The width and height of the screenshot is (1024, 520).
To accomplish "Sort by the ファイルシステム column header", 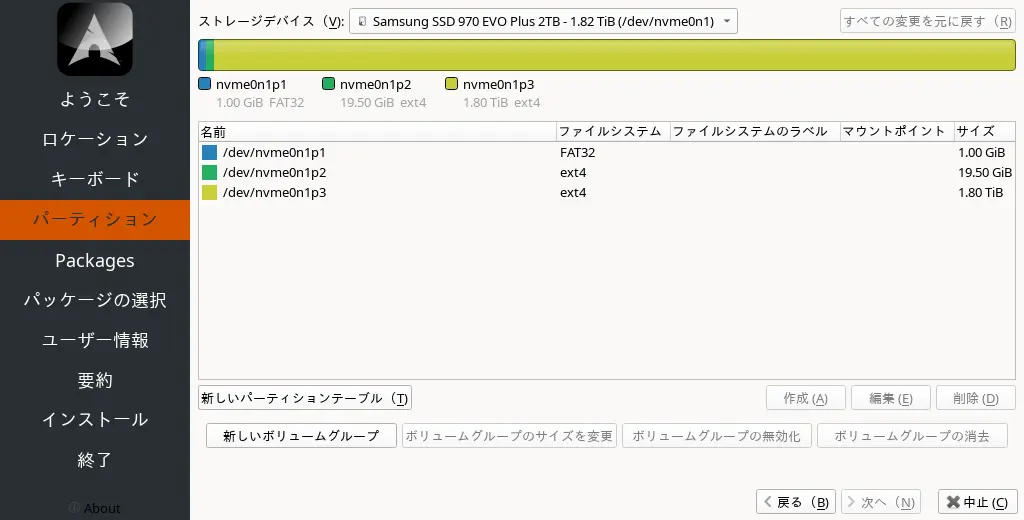I will coord(610,131).
